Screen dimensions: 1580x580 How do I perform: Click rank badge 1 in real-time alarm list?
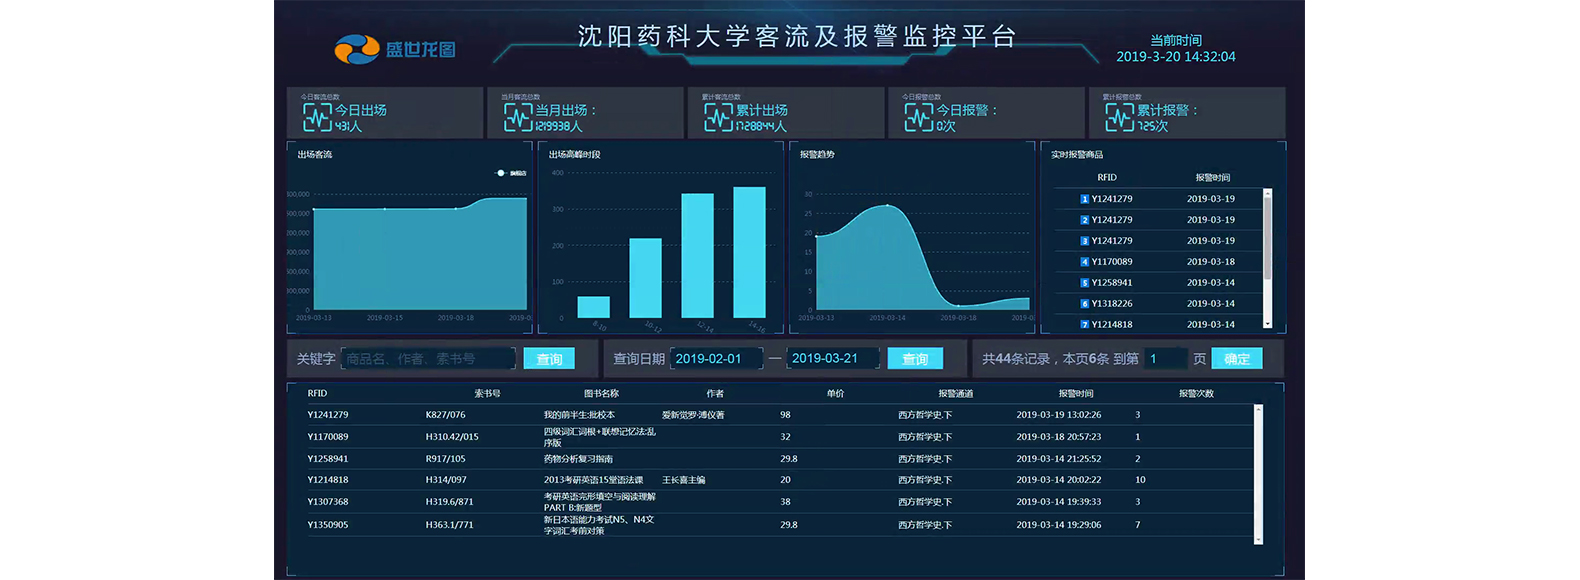[1084, 199]
